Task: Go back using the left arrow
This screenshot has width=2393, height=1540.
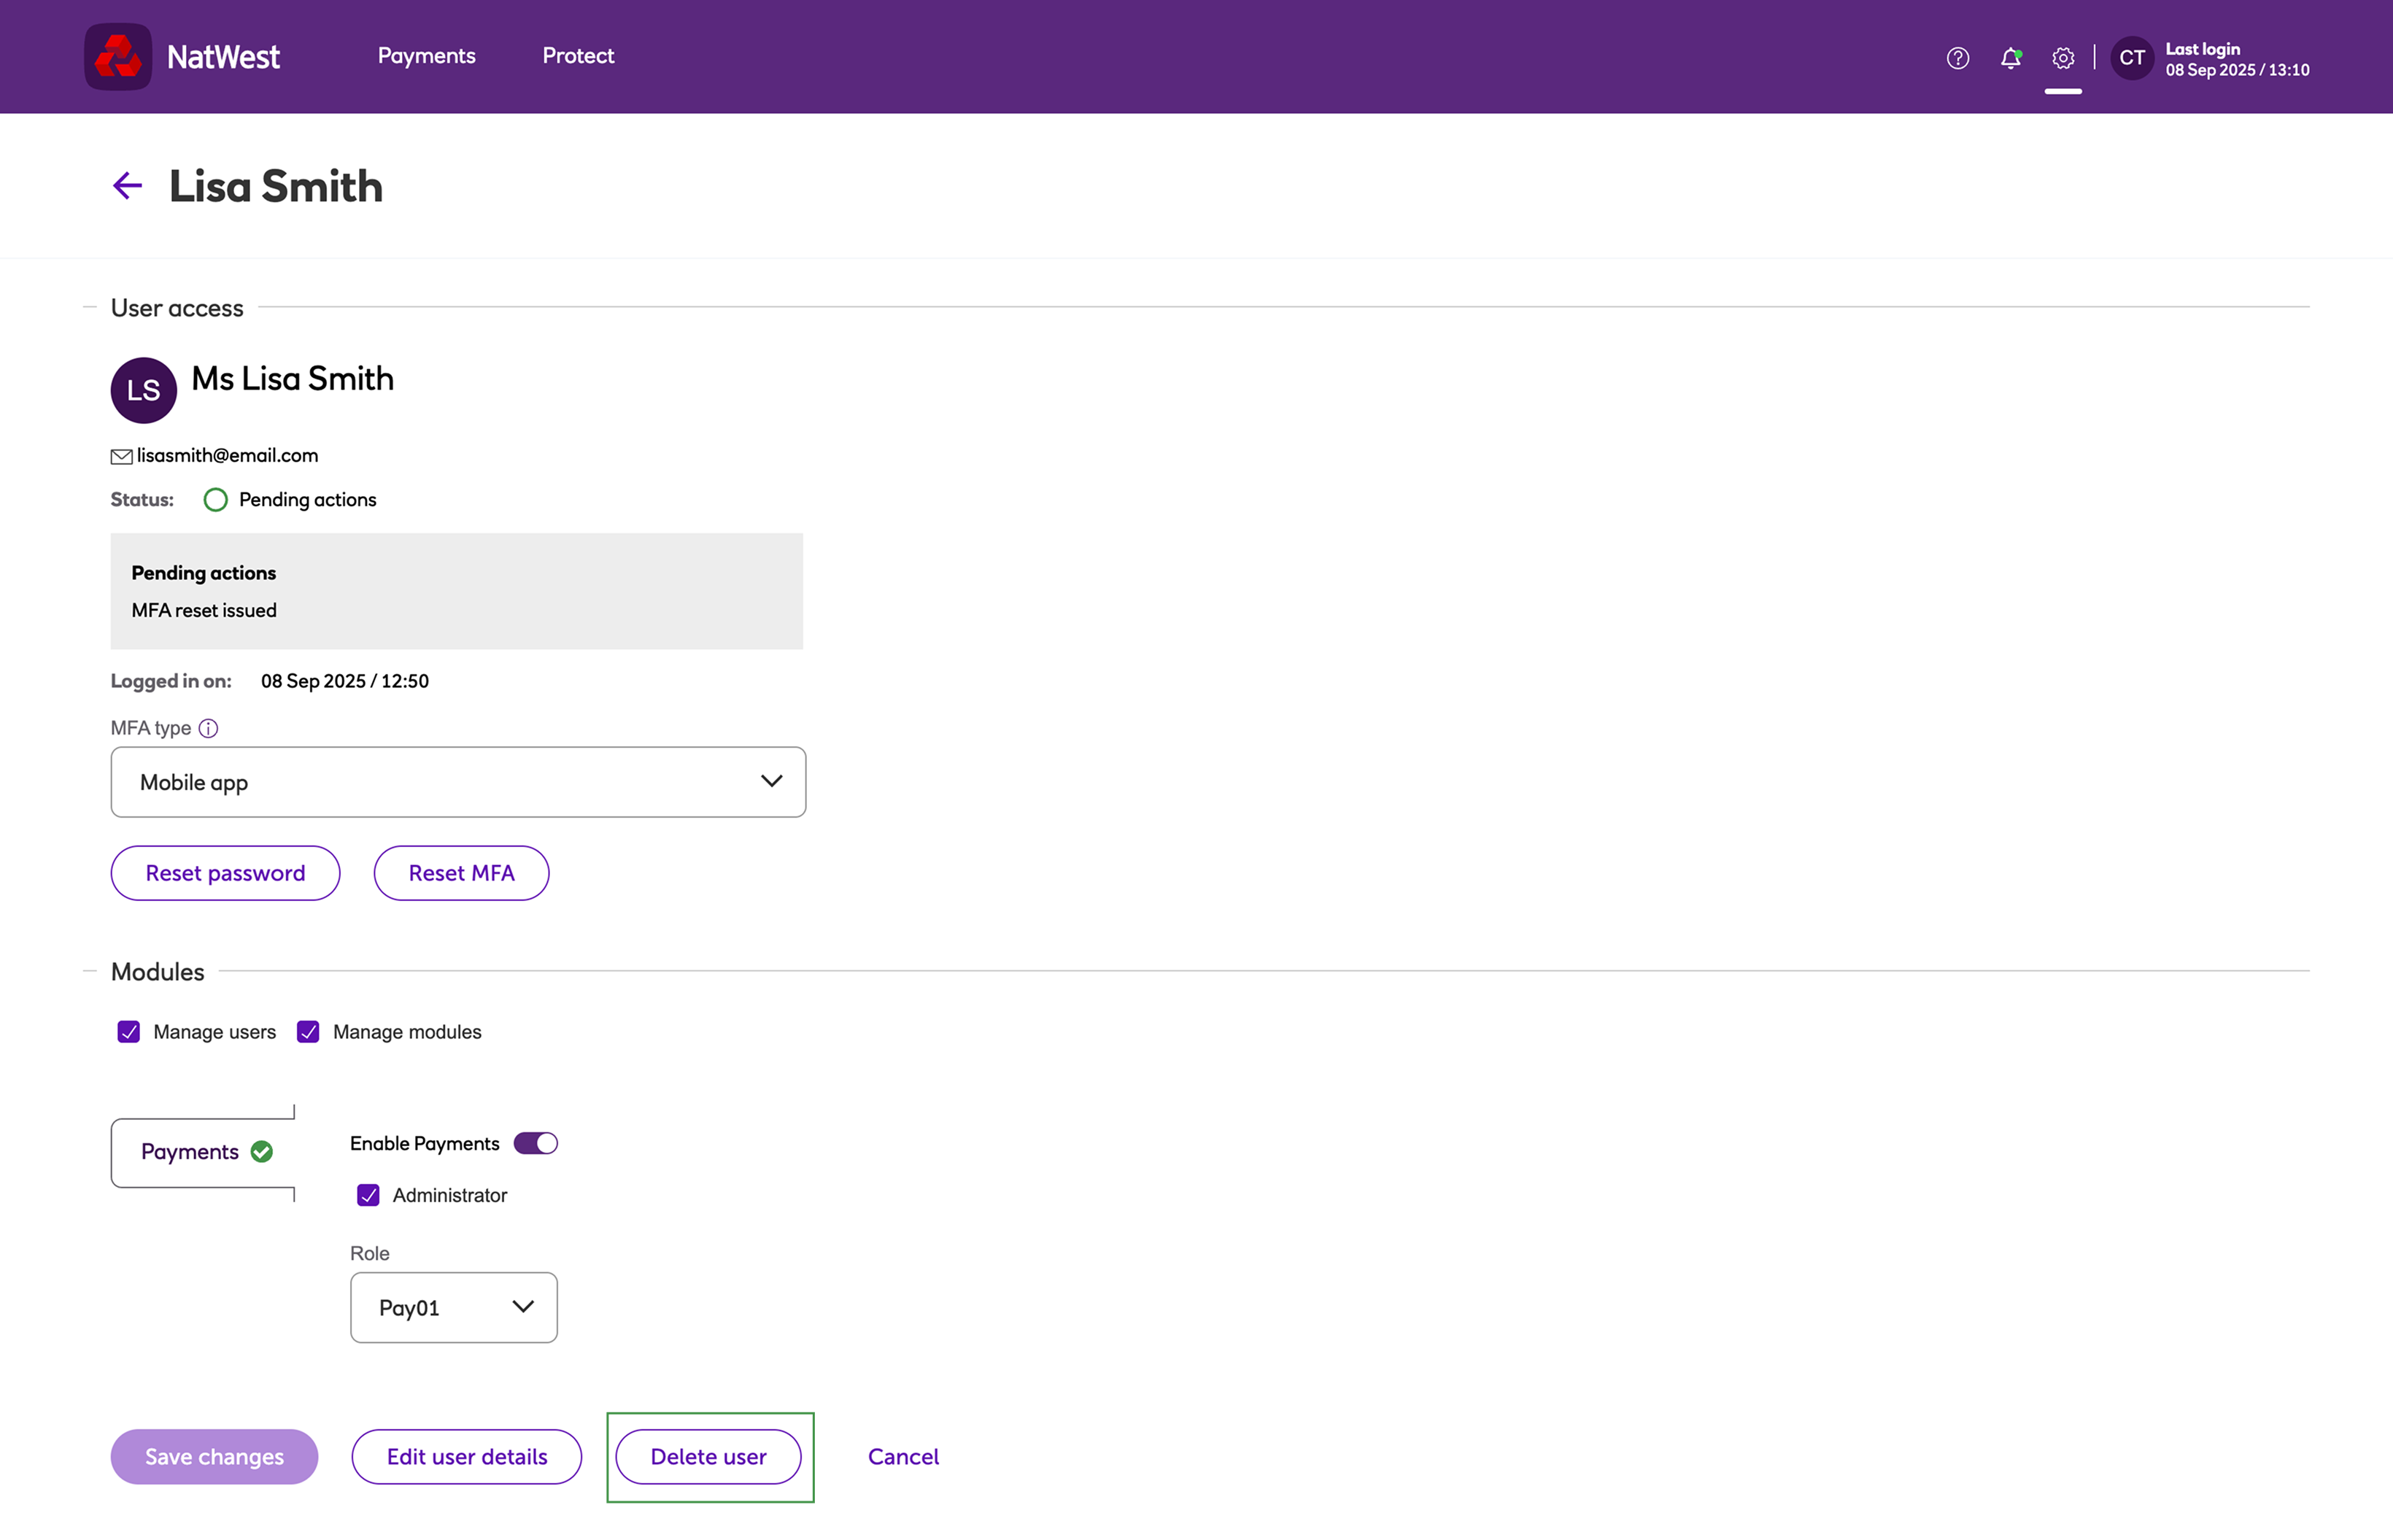Action: click(x=127, y=186)
